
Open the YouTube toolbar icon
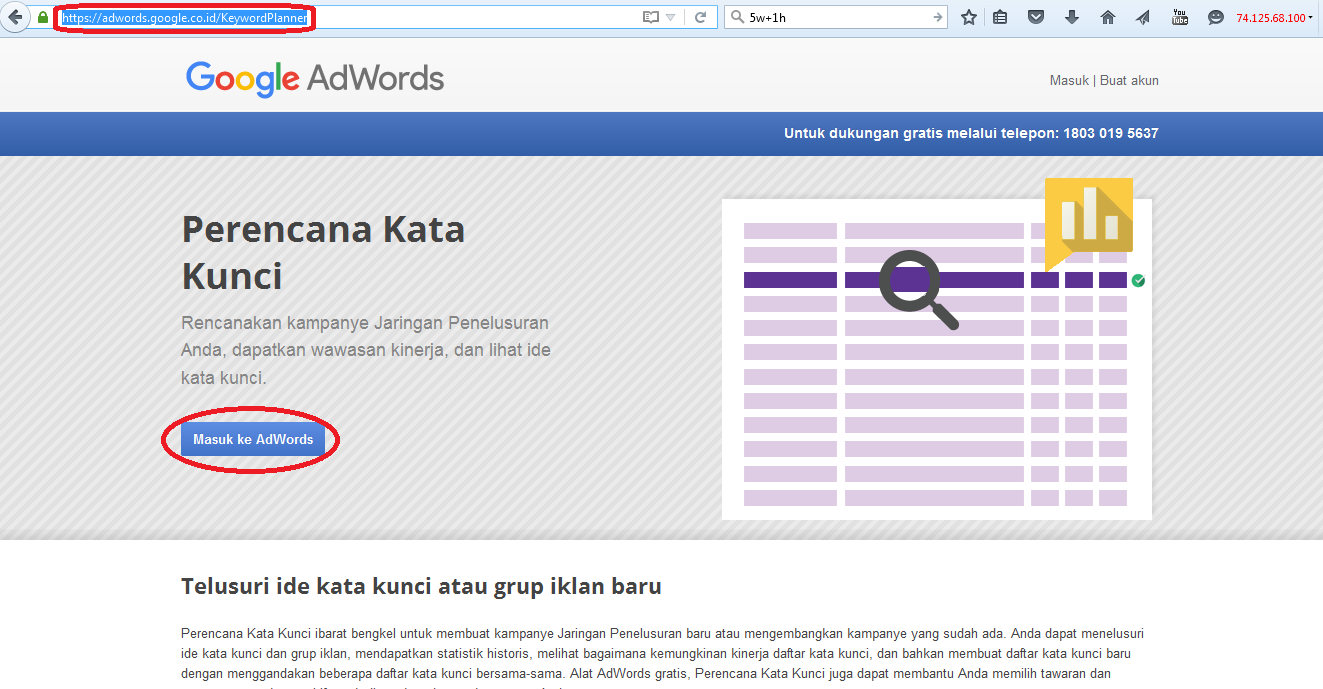pyautogui.click(x=1180, y=17)
